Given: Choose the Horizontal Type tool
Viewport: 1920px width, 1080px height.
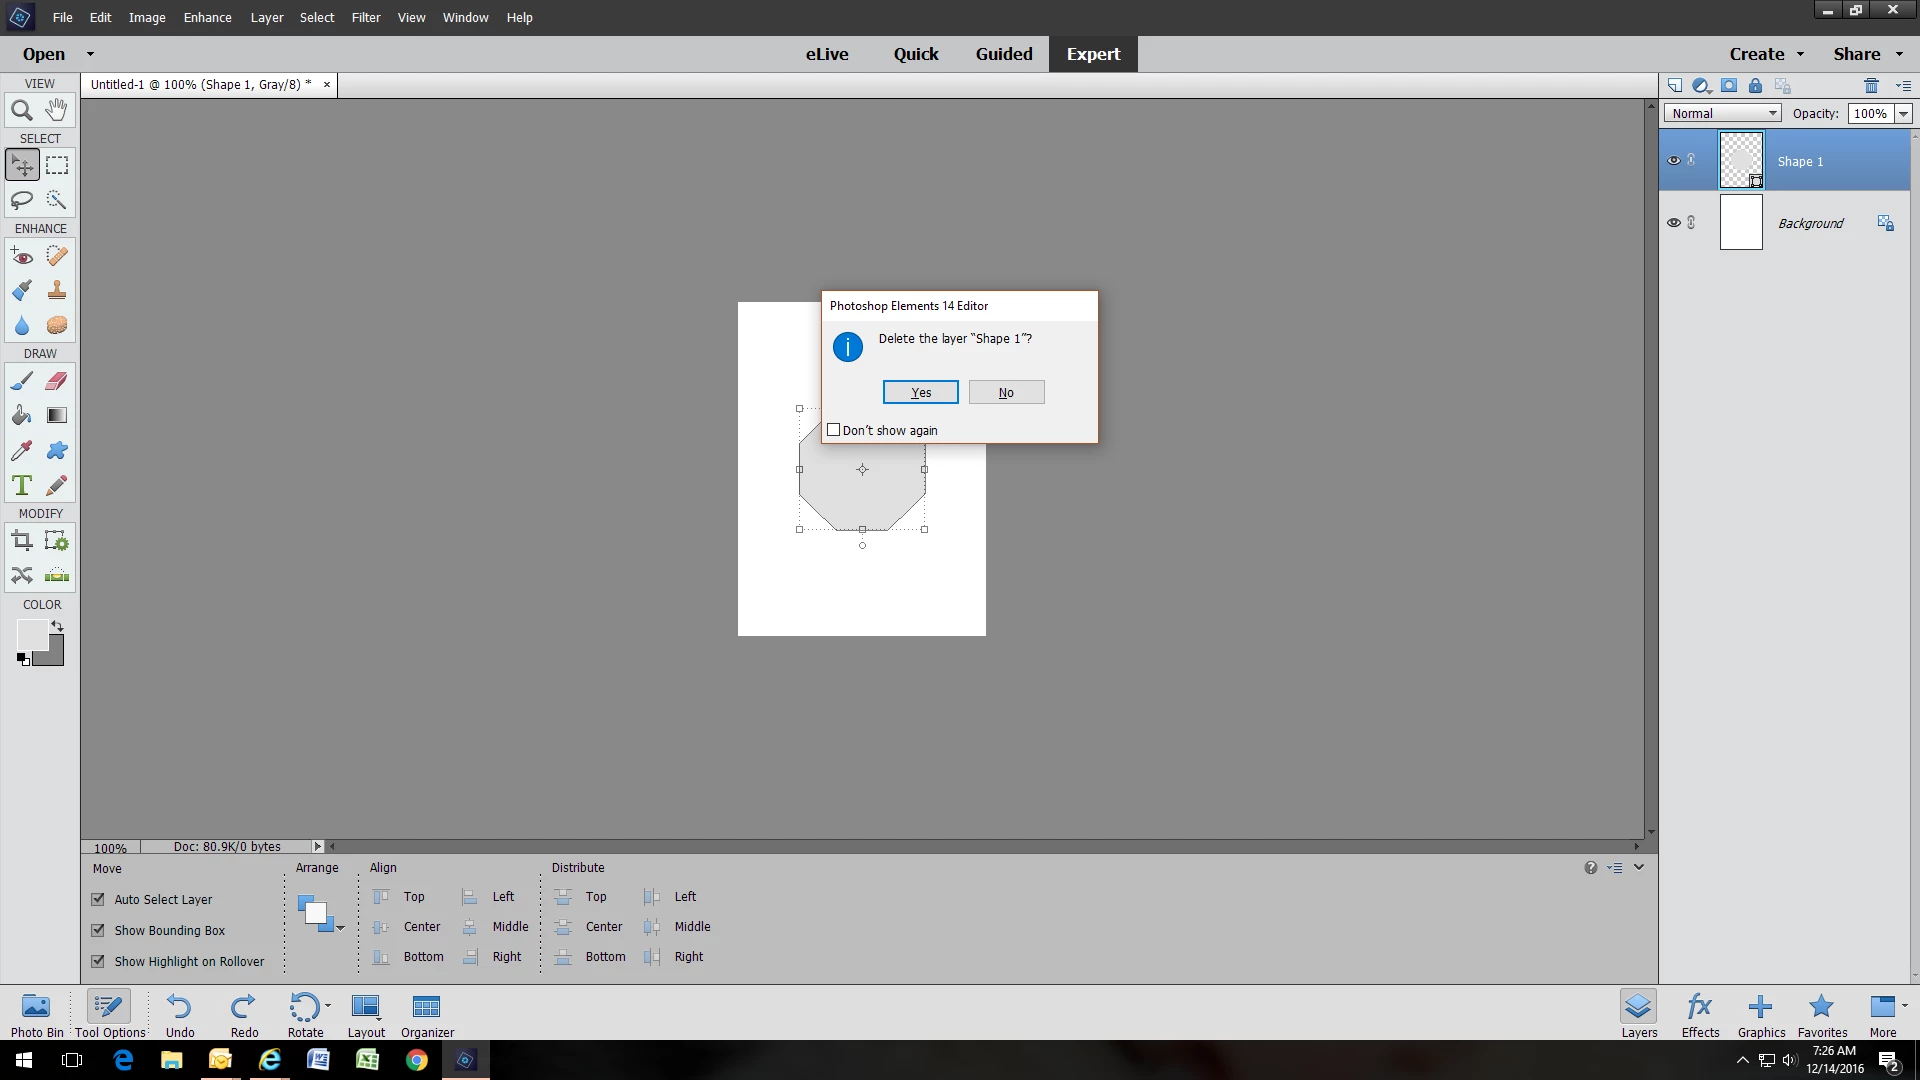Looking at the screenshot, I should [x=21, y=486].
